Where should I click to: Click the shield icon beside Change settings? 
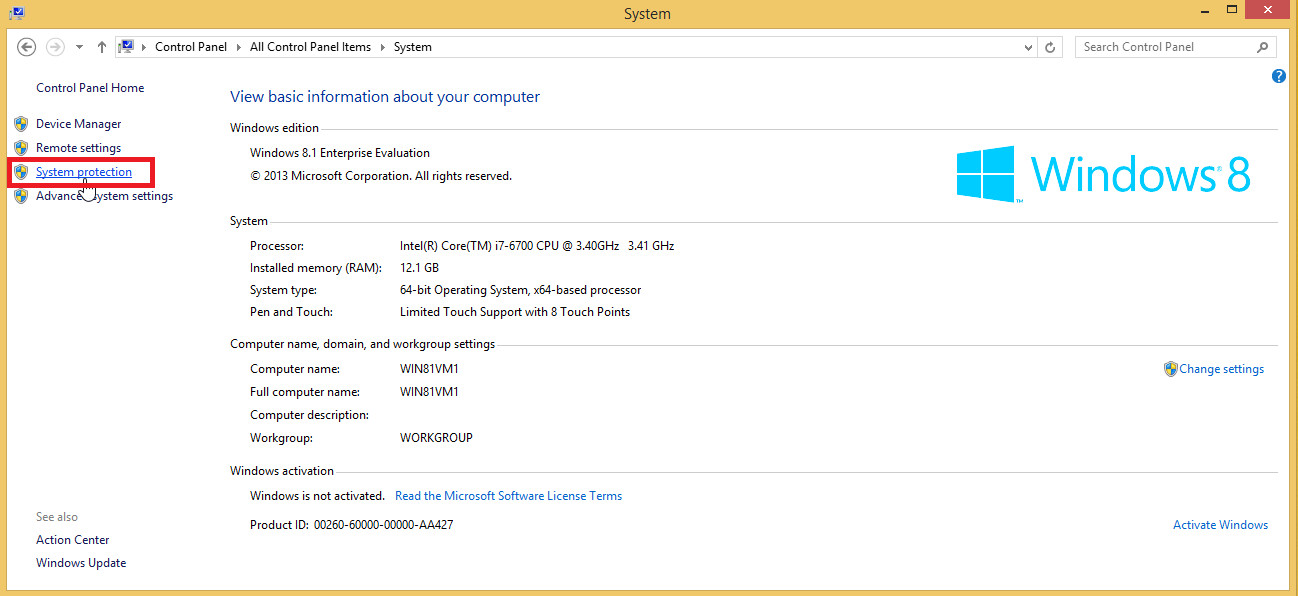point(1171,369)
